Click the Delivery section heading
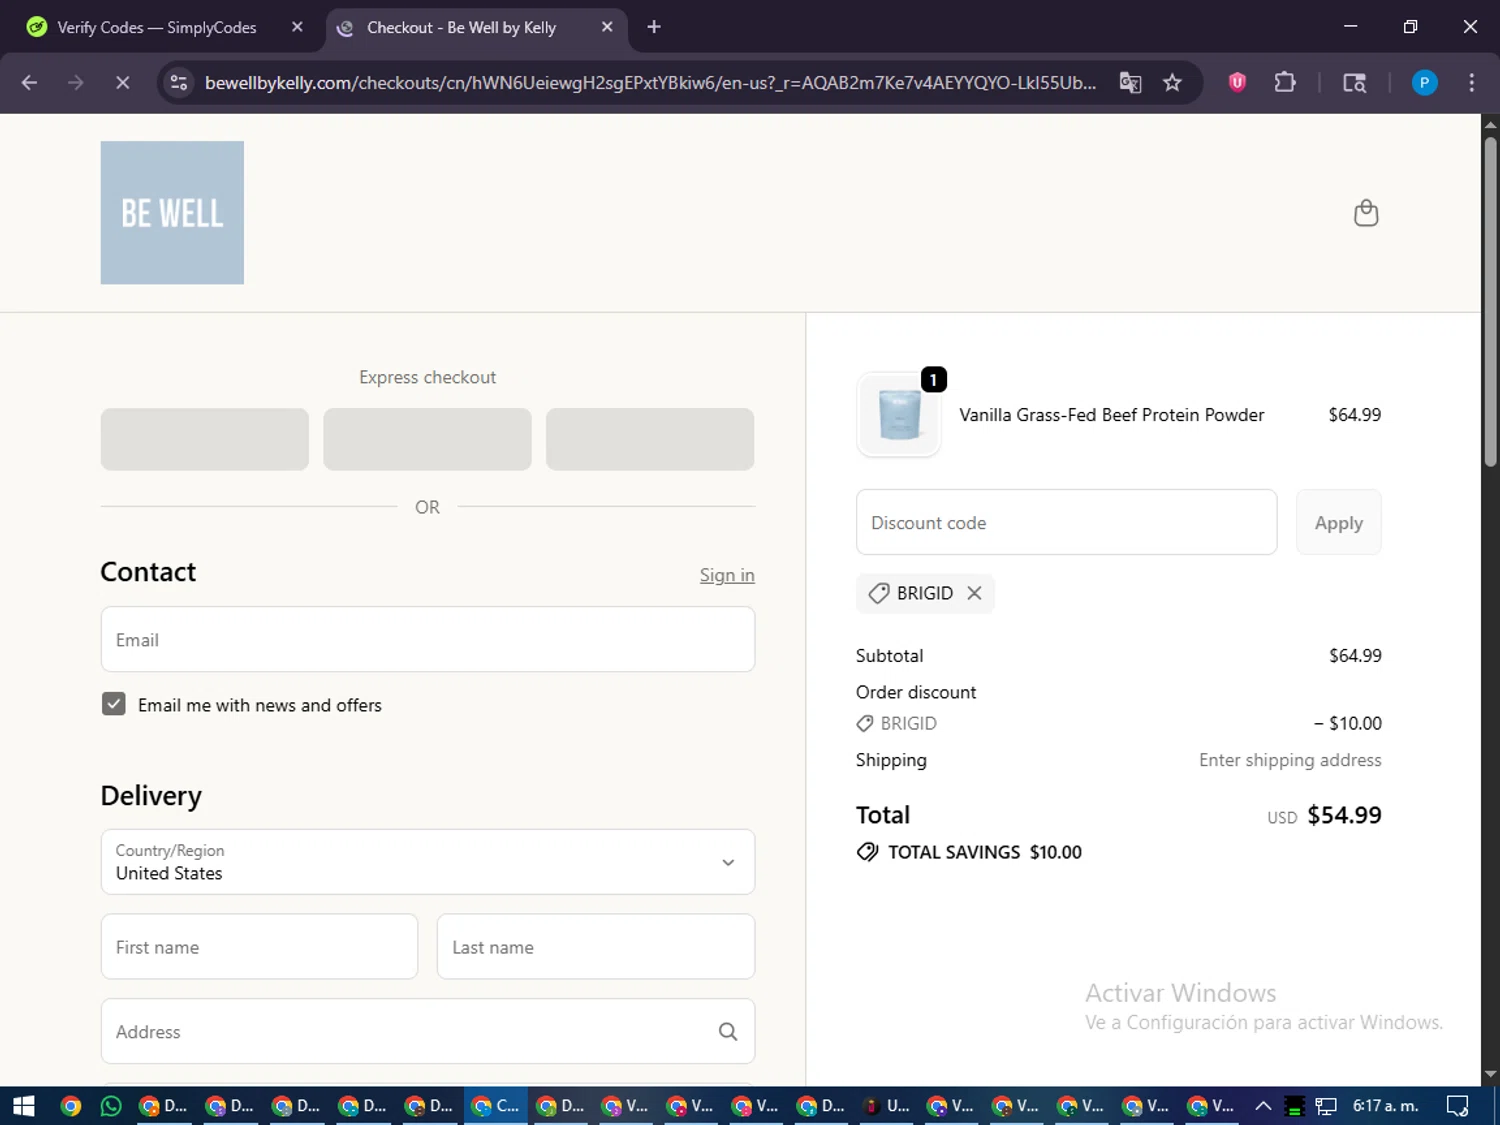 coord(151,796)
